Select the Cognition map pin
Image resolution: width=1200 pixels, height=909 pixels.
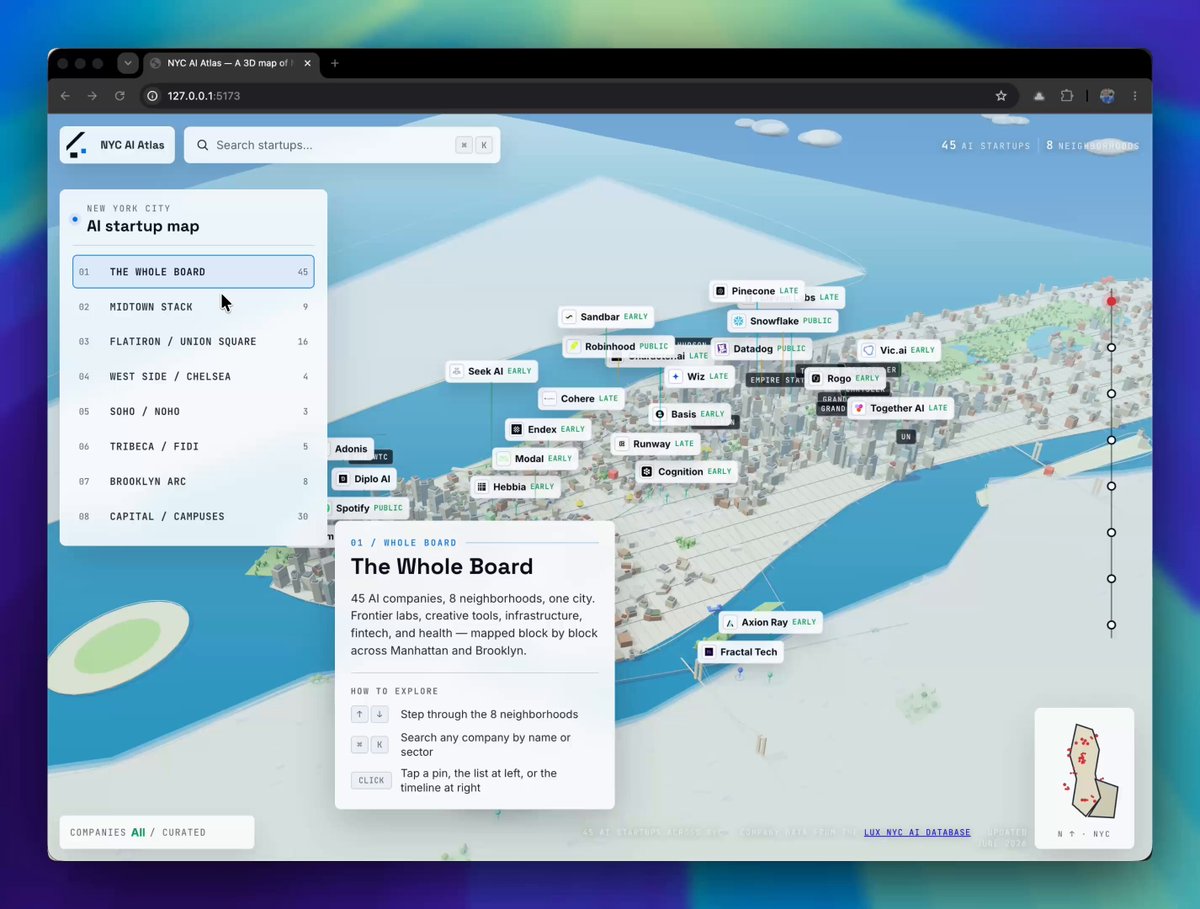click(686, 471)
